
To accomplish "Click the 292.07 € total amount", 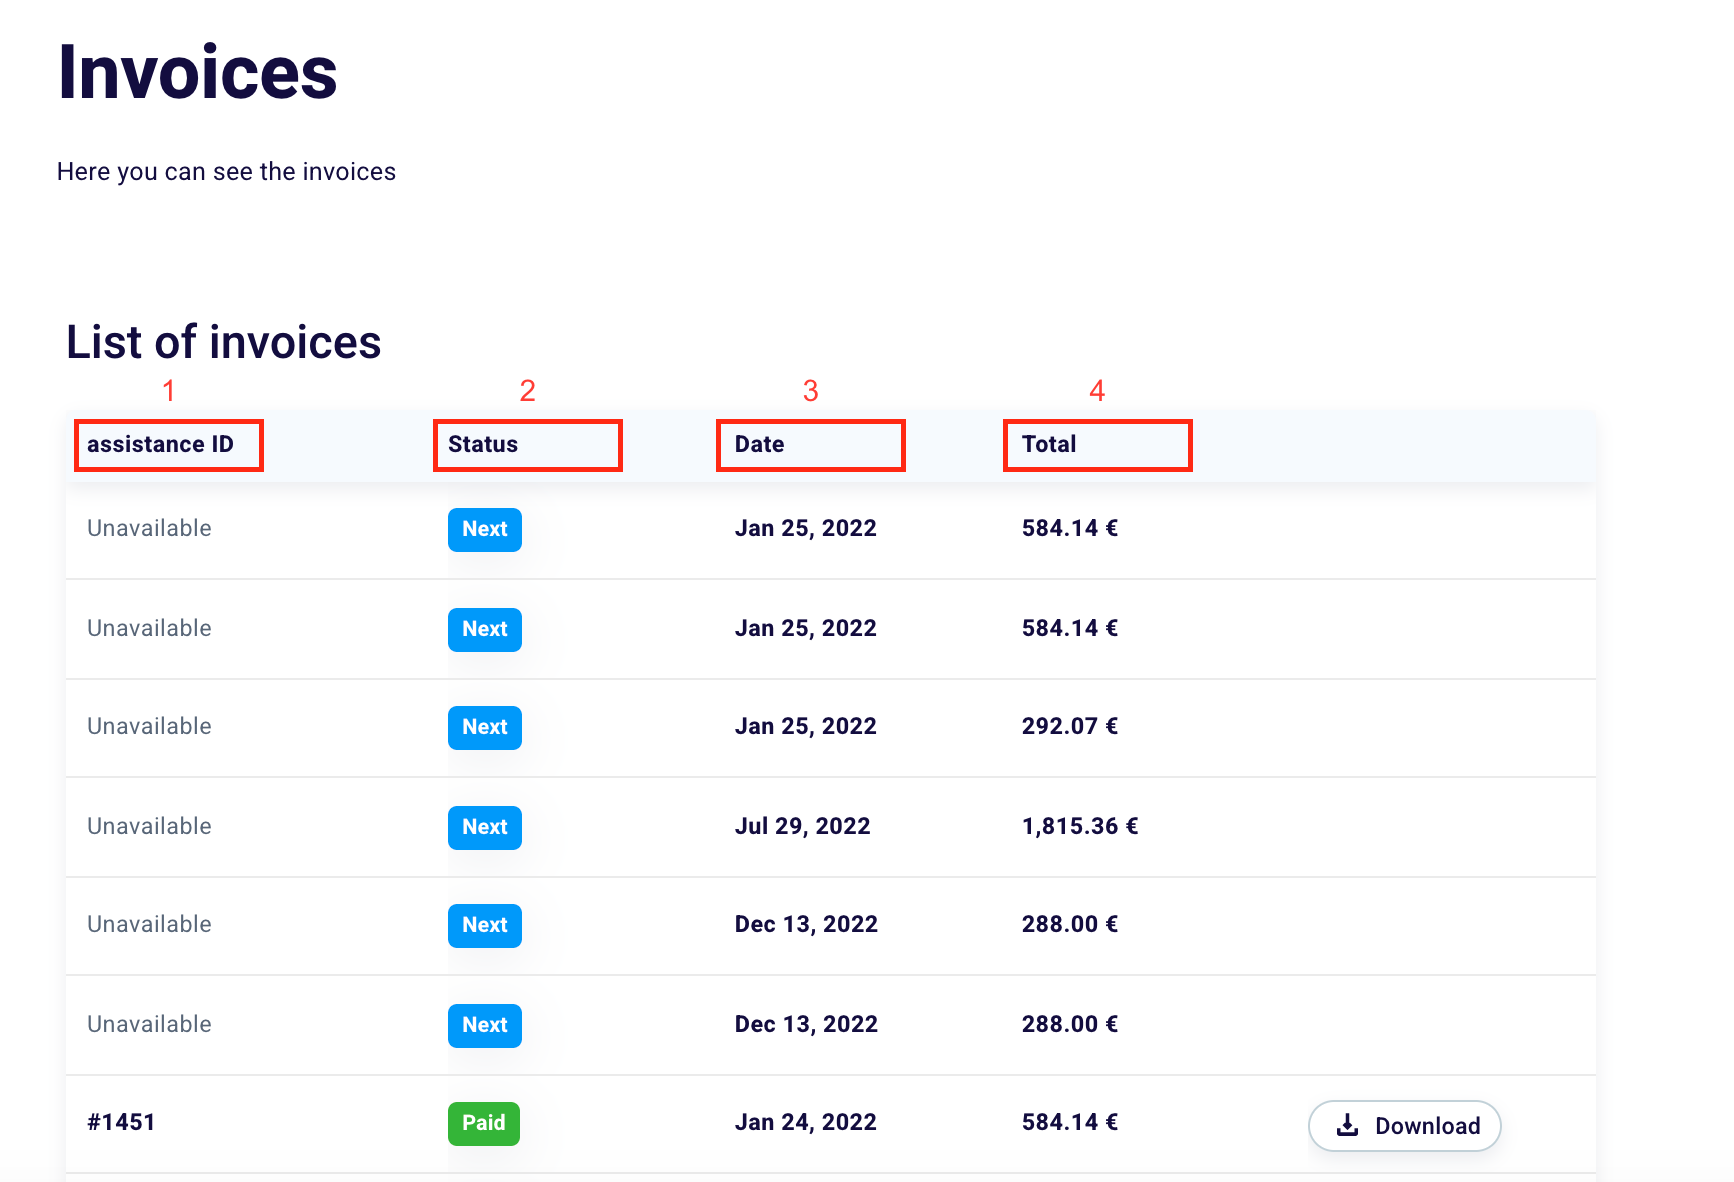I will click(1069, 726).
